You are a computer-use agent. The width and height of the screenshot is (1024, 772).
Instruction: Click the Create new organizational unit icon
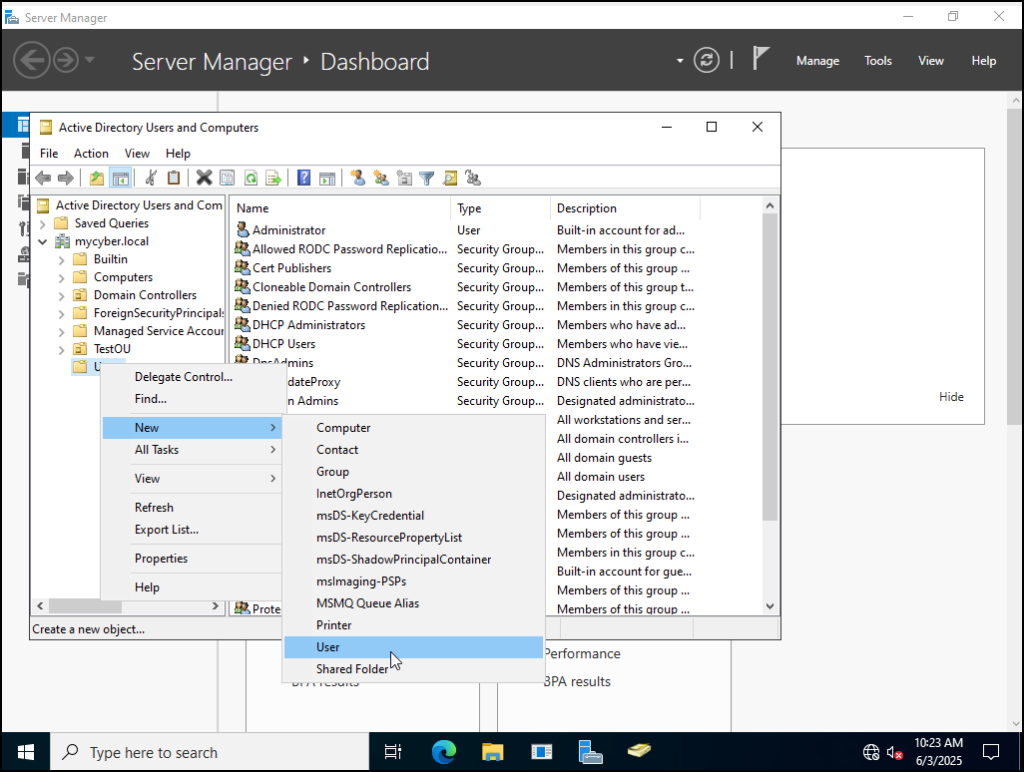pyautogui.click(x=404, y=178)
